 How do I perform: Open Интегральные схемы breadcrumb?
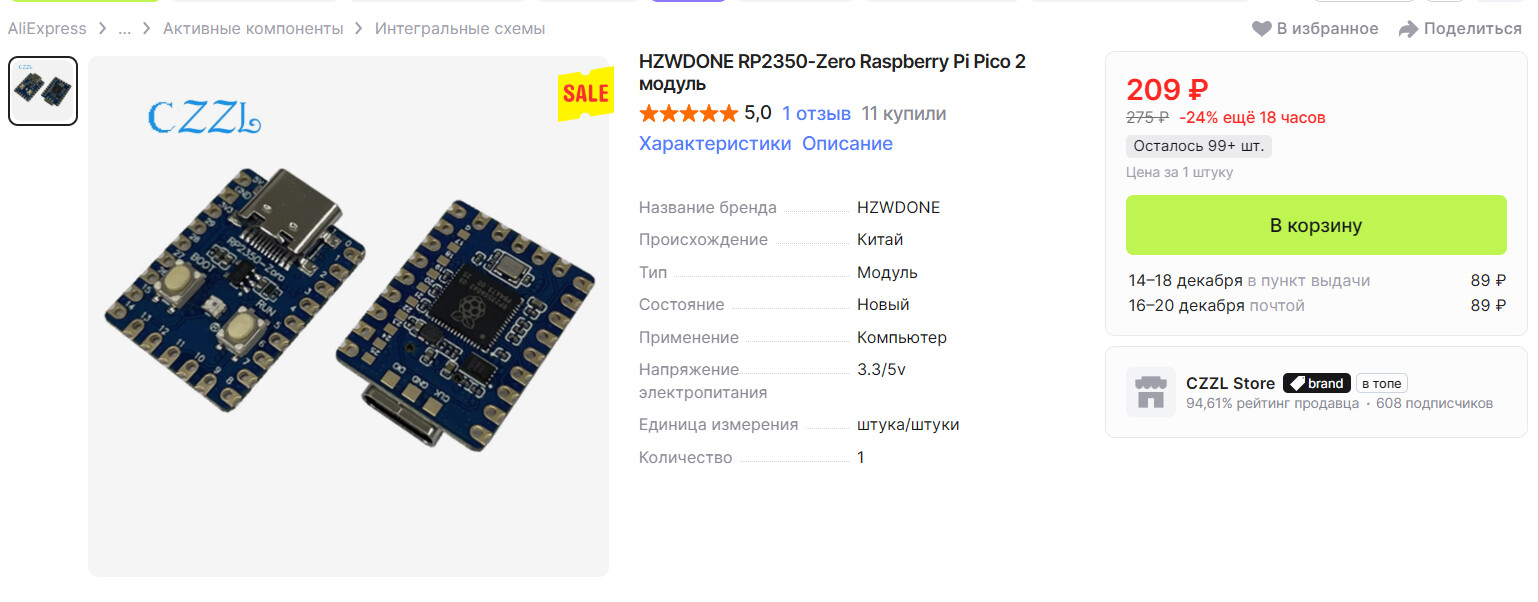460,29
